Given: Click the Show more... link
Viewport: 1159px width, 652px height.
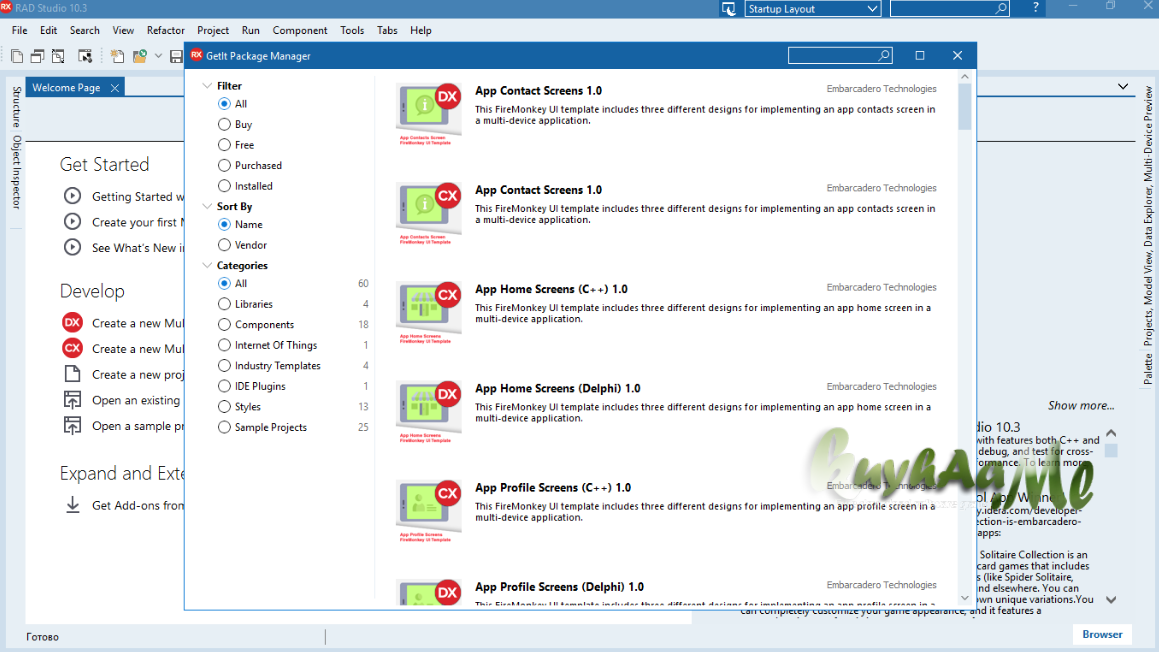Looking at the screenshot, I should click(1081, 405).
